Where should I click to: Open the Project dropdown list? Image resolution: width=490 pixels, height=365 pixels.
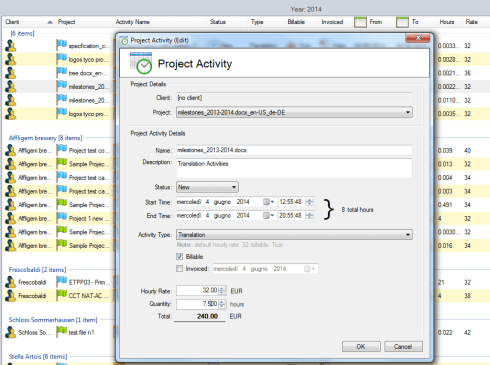(408, 112)
